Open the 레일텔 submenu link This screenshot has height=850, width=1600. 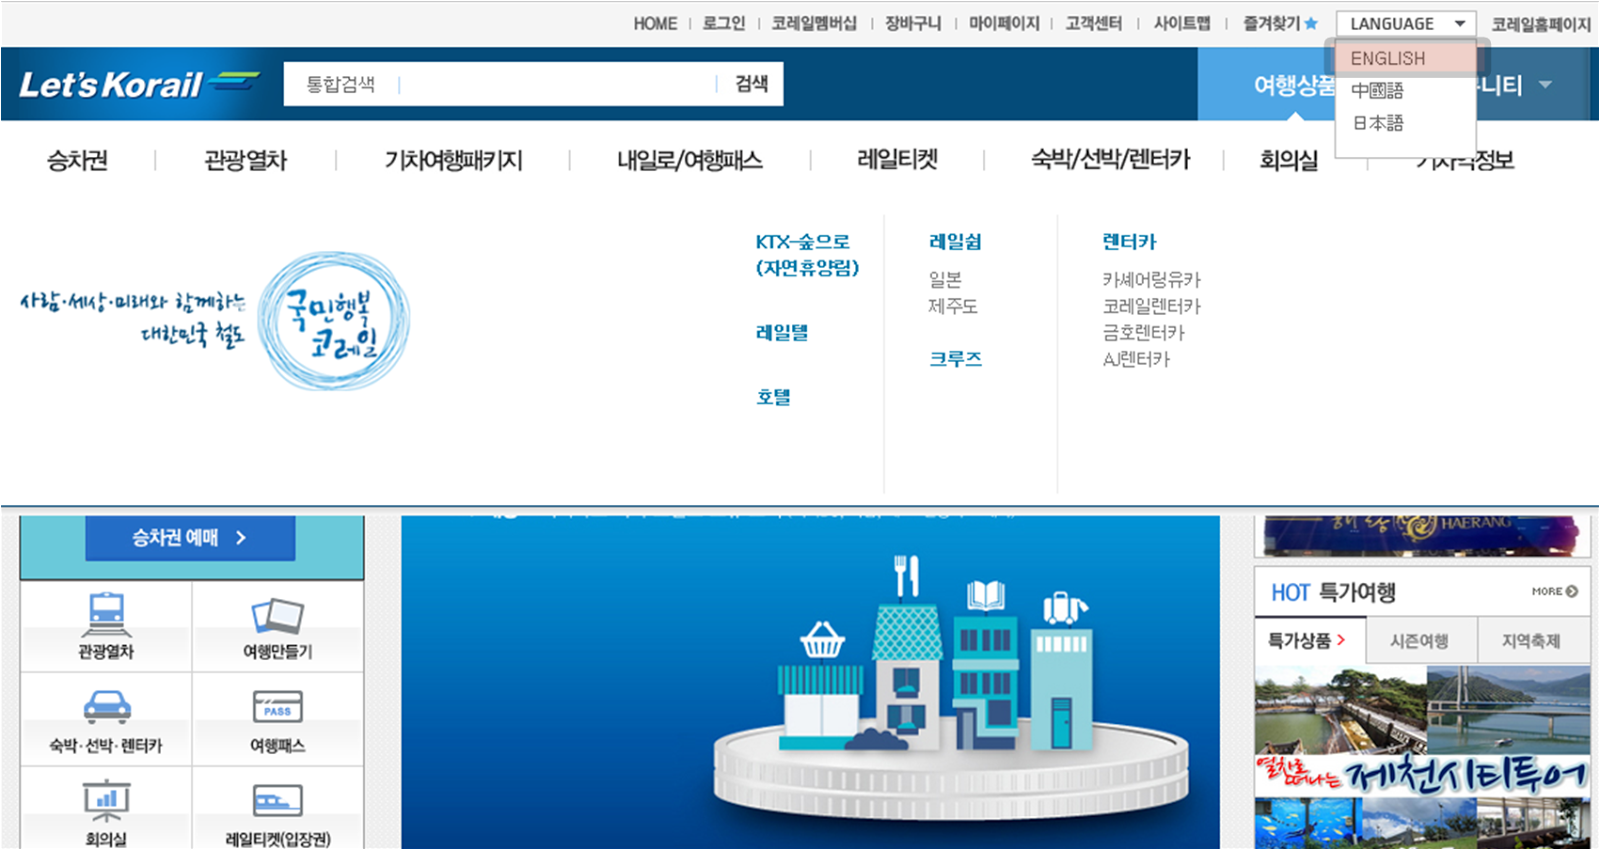[x=782, y=333]
